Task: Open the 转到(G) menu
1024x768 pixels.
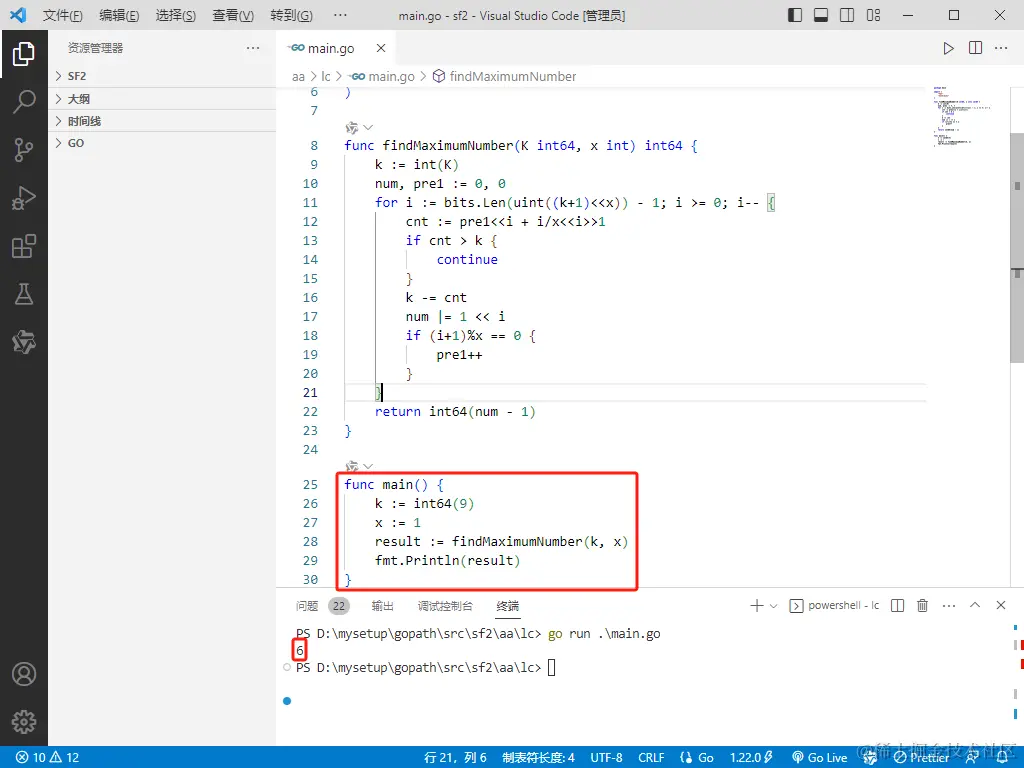Action: tap(291, 15)
